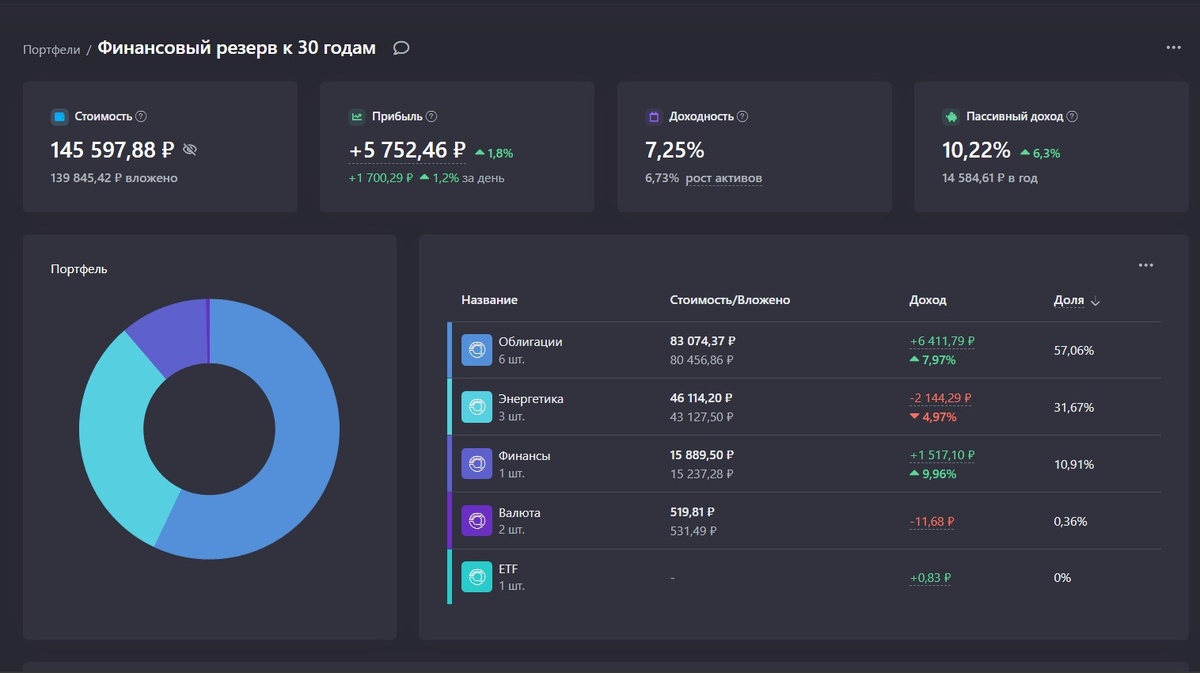Screen dimensions: 1200x673
Task: Click the ETF category icon
Action: pos(476,577)
